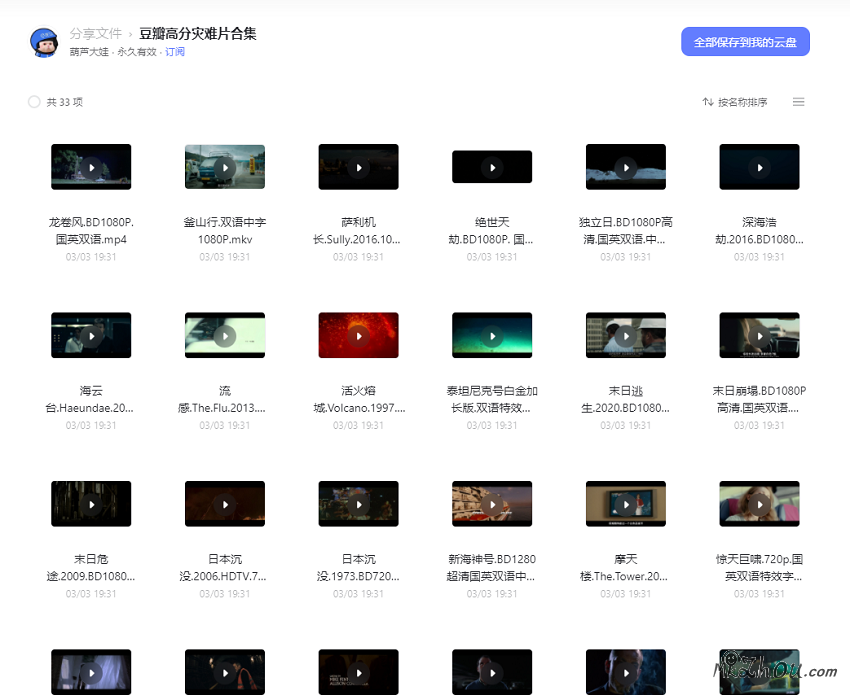The width and height of the screenshot is (850, 695).
Task: Play the 龙卷风.BD1080P video thumbnail
Action: [x=91, y=167]
